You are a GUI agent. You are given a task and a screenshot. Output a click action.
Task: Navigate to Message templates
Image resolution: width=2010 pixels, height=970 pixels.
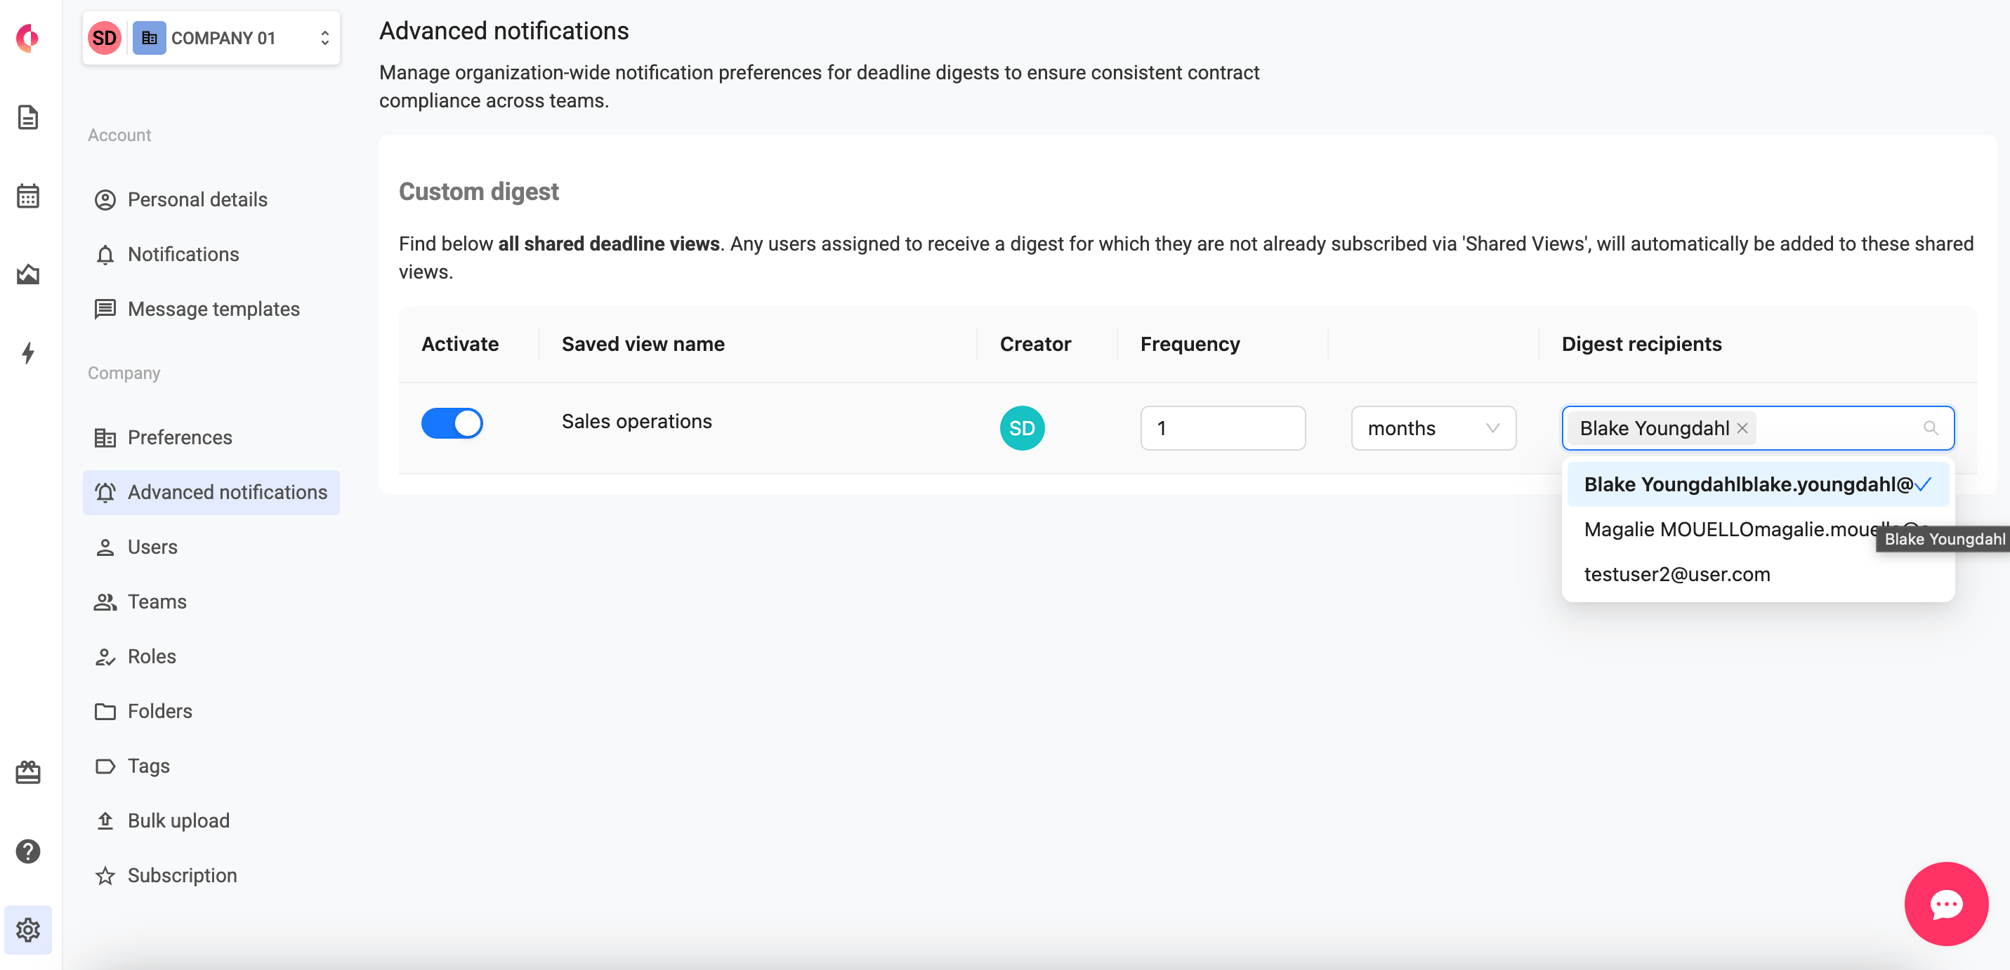(x=213, y=308)
